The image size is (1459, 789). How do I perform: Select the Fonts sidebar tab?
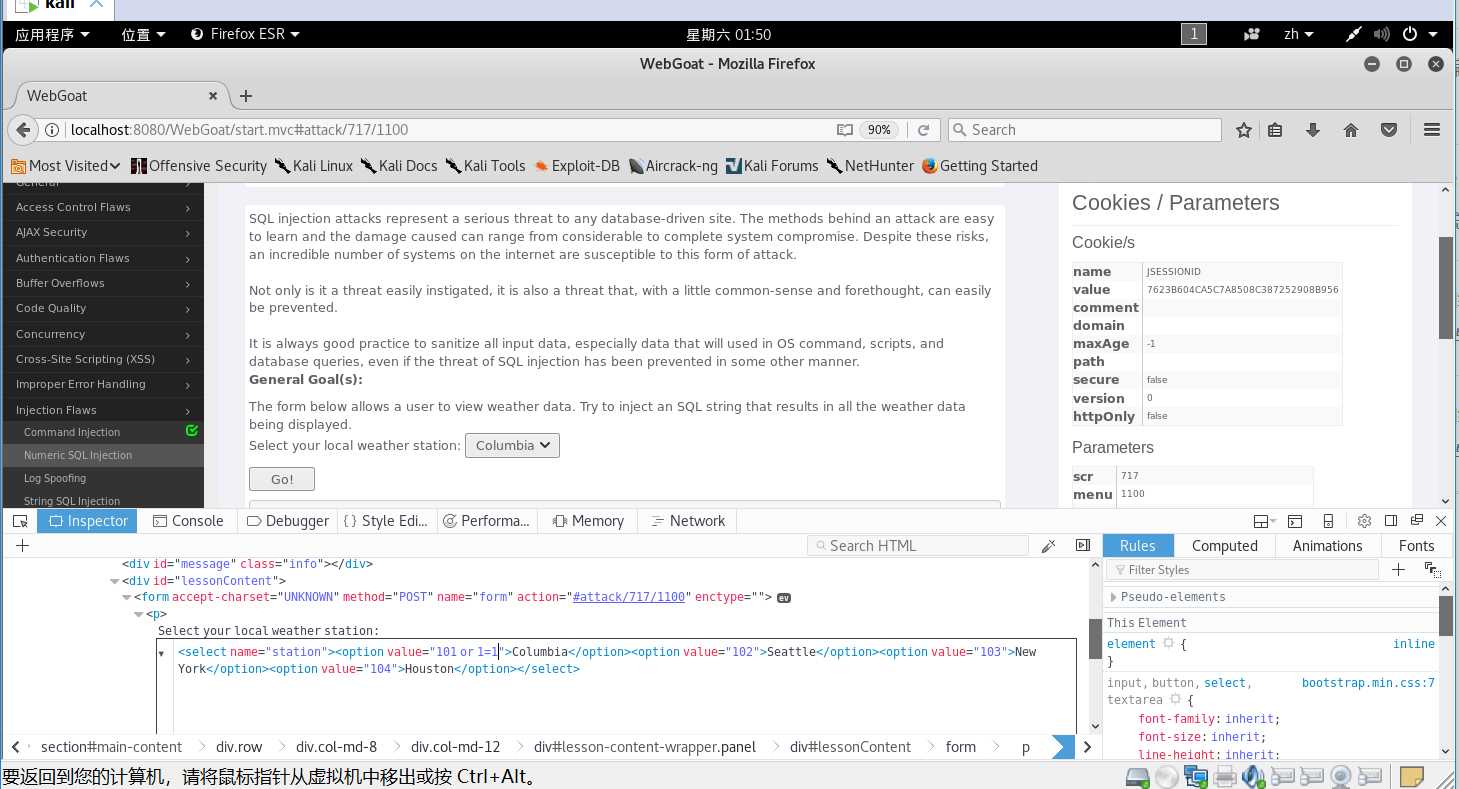(1416, 545)
